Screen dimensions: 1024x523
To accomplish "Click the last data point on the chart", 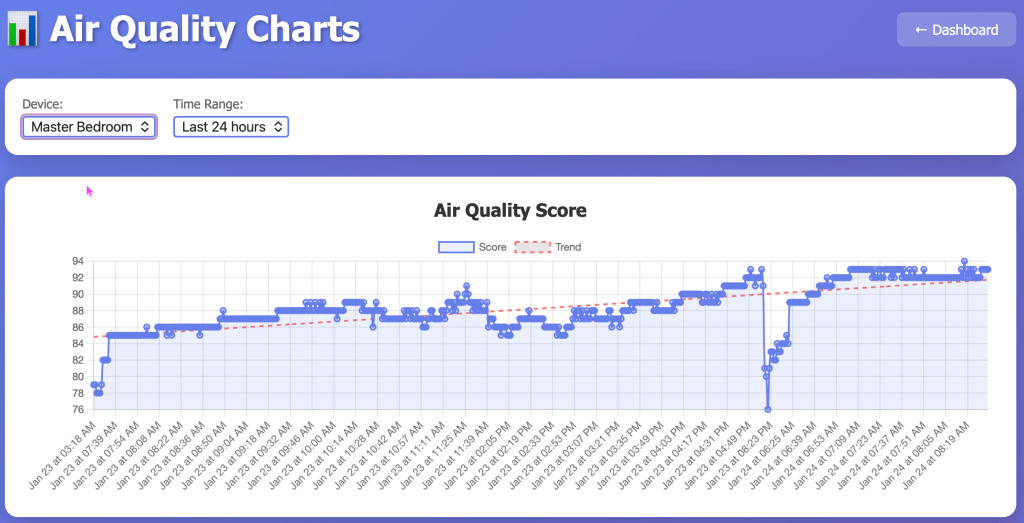I will 987,269.
